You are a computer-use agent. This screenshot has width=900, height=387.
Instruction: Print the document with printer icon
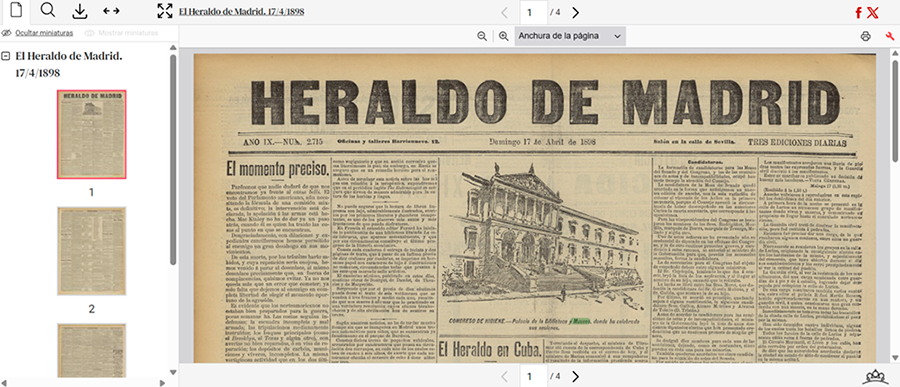tap(866, 36)
